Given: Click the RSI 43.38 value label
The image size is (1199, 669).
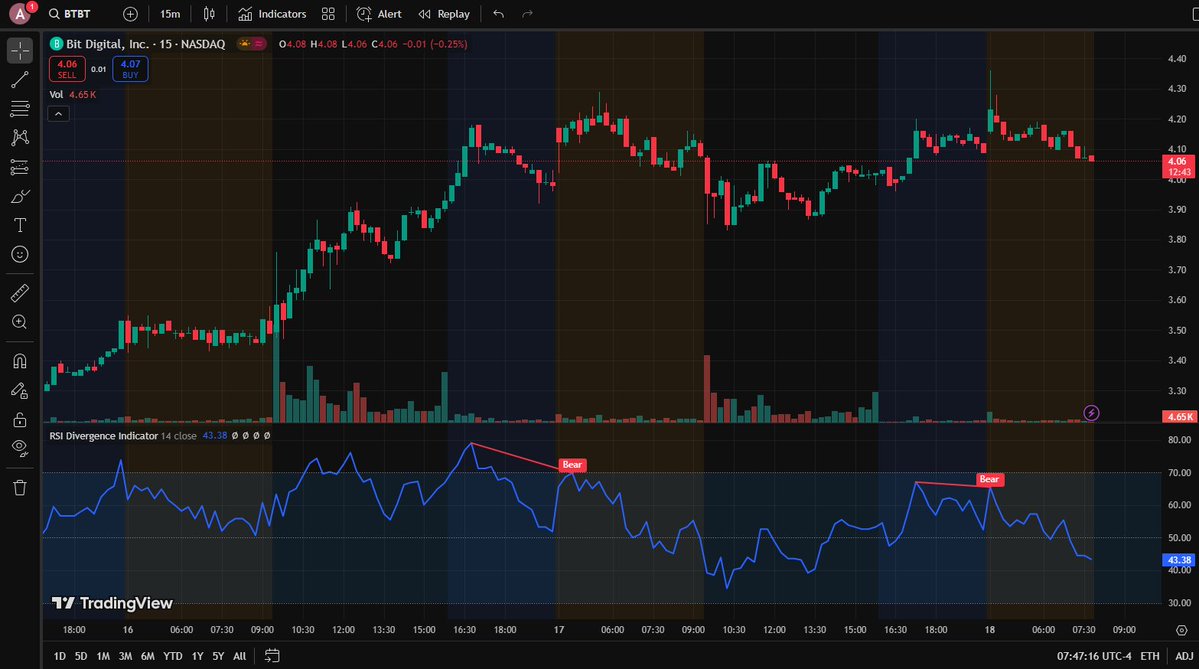Looking at the screenshot, I should [x=1178, y=560].
